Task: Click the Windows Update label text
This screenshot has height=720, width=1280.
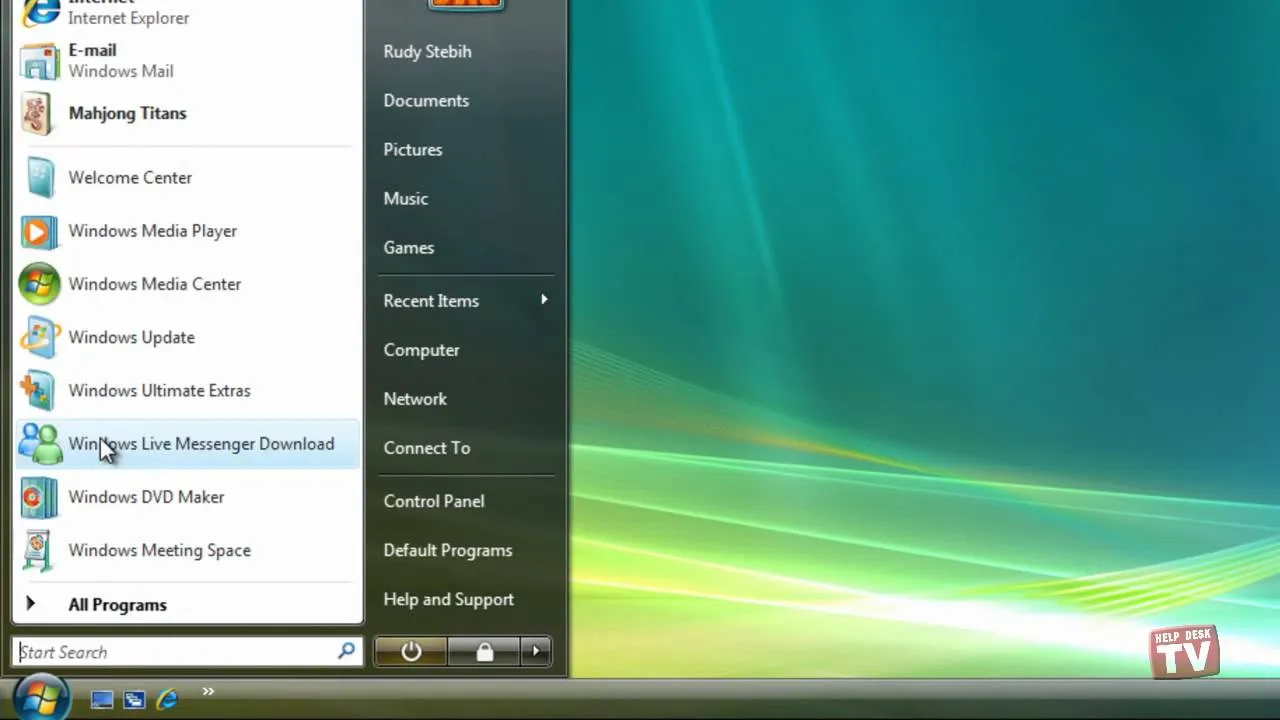Action: (x=132, y=338)
